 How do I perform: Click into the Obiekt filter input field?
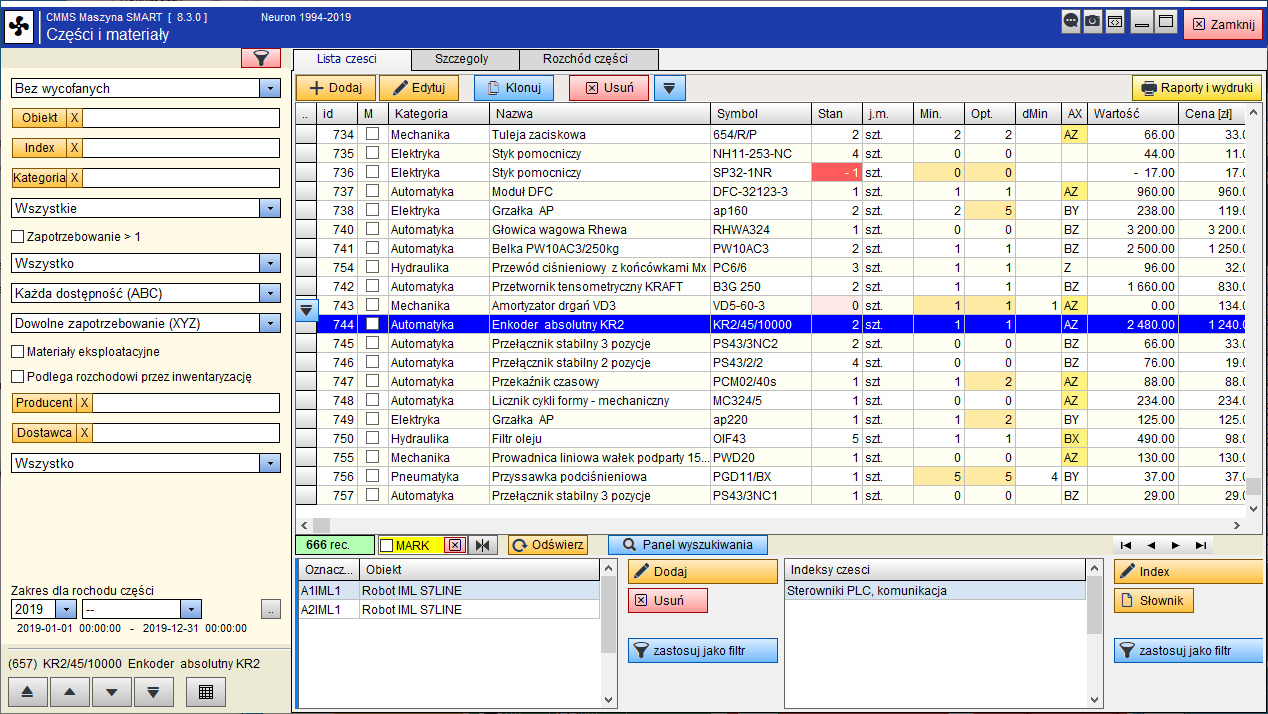[181, 118]
